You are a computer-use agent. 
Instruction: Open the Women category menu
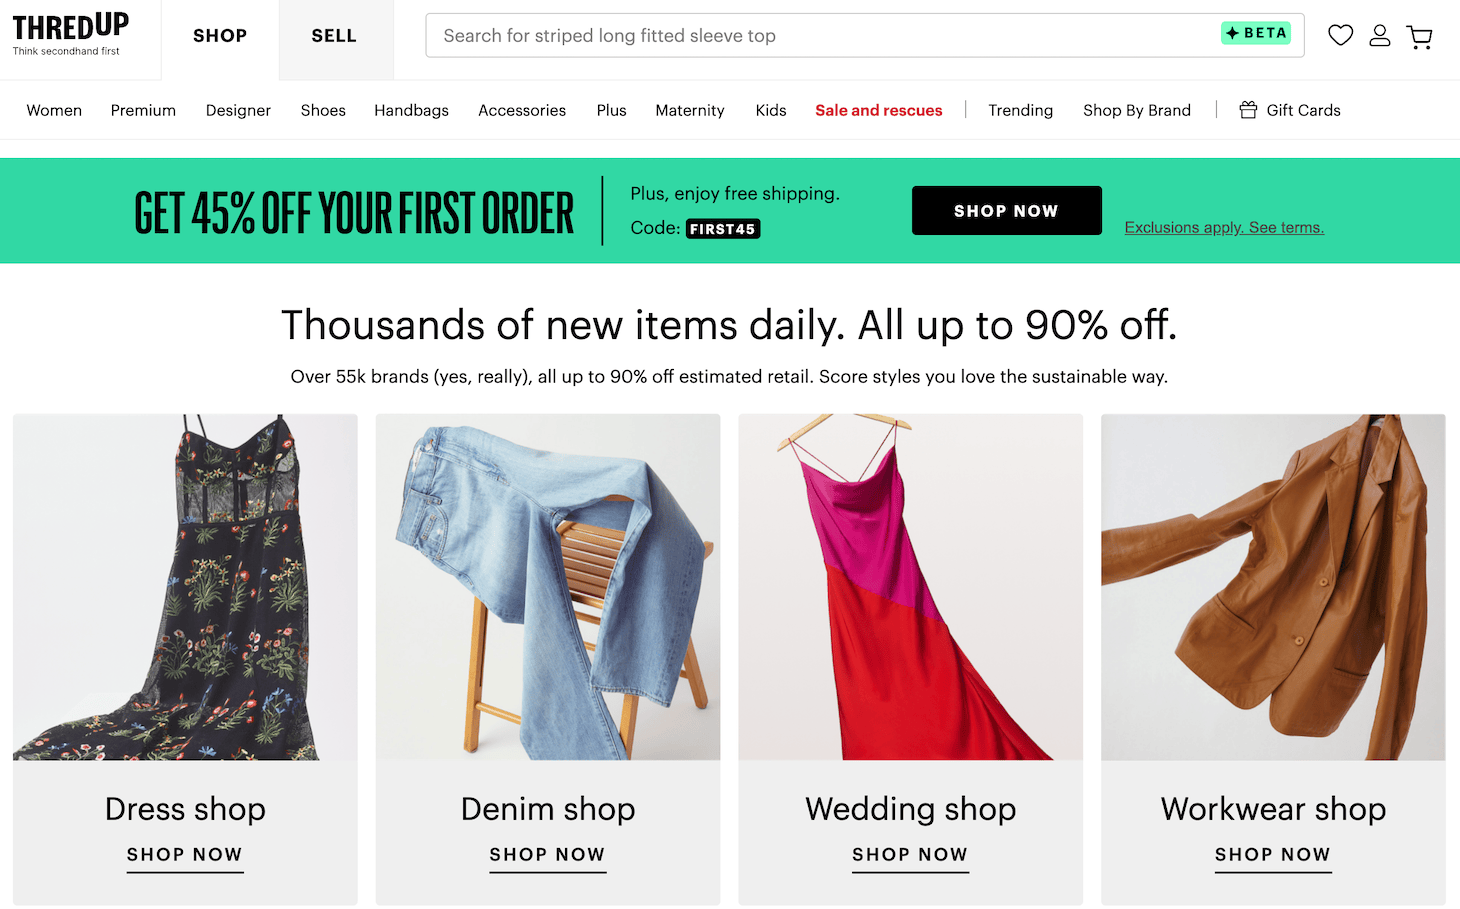[x=54, y=110]
